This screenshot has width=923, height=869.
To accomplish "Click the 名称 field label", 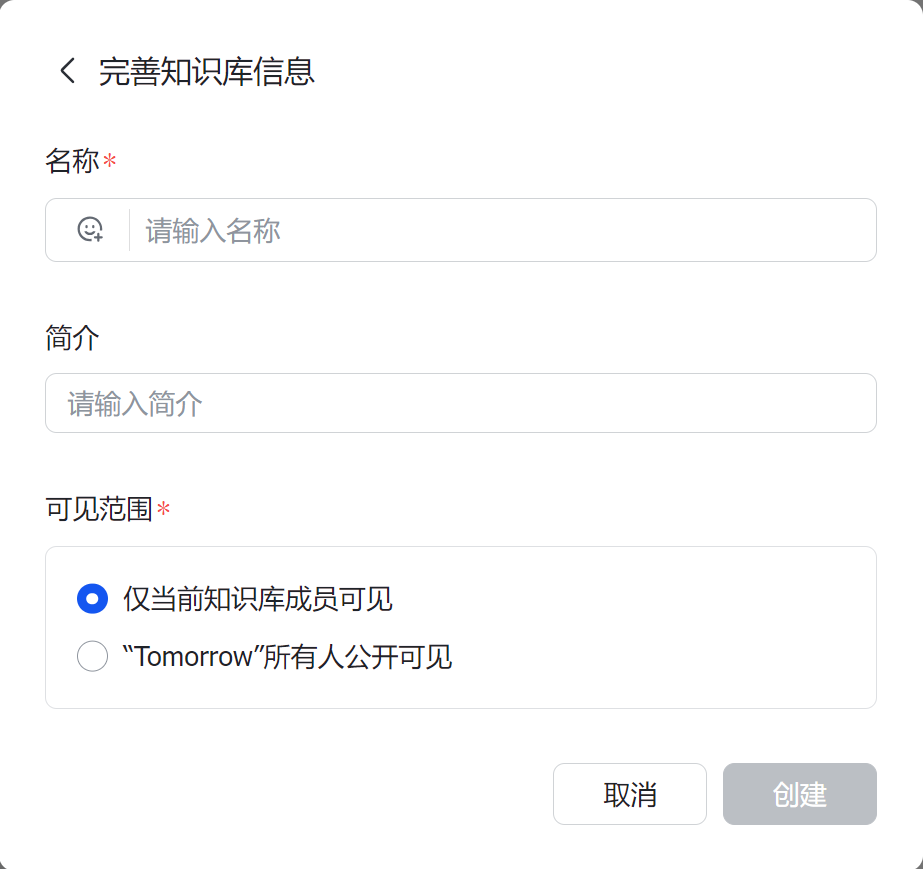I will coord(72,161).
